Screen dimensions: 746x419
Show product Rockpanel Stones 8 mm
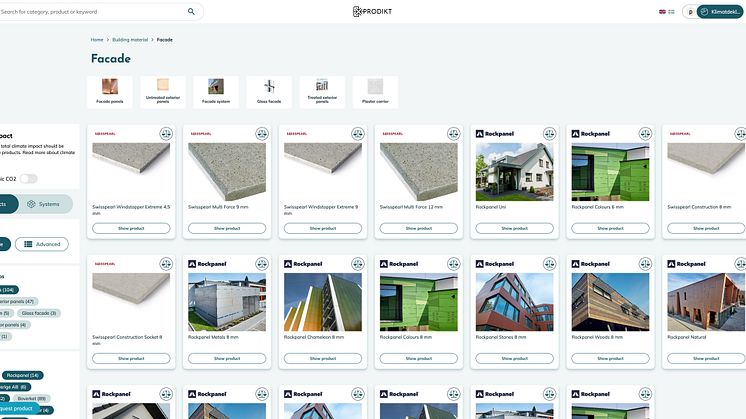pos(515,358)
